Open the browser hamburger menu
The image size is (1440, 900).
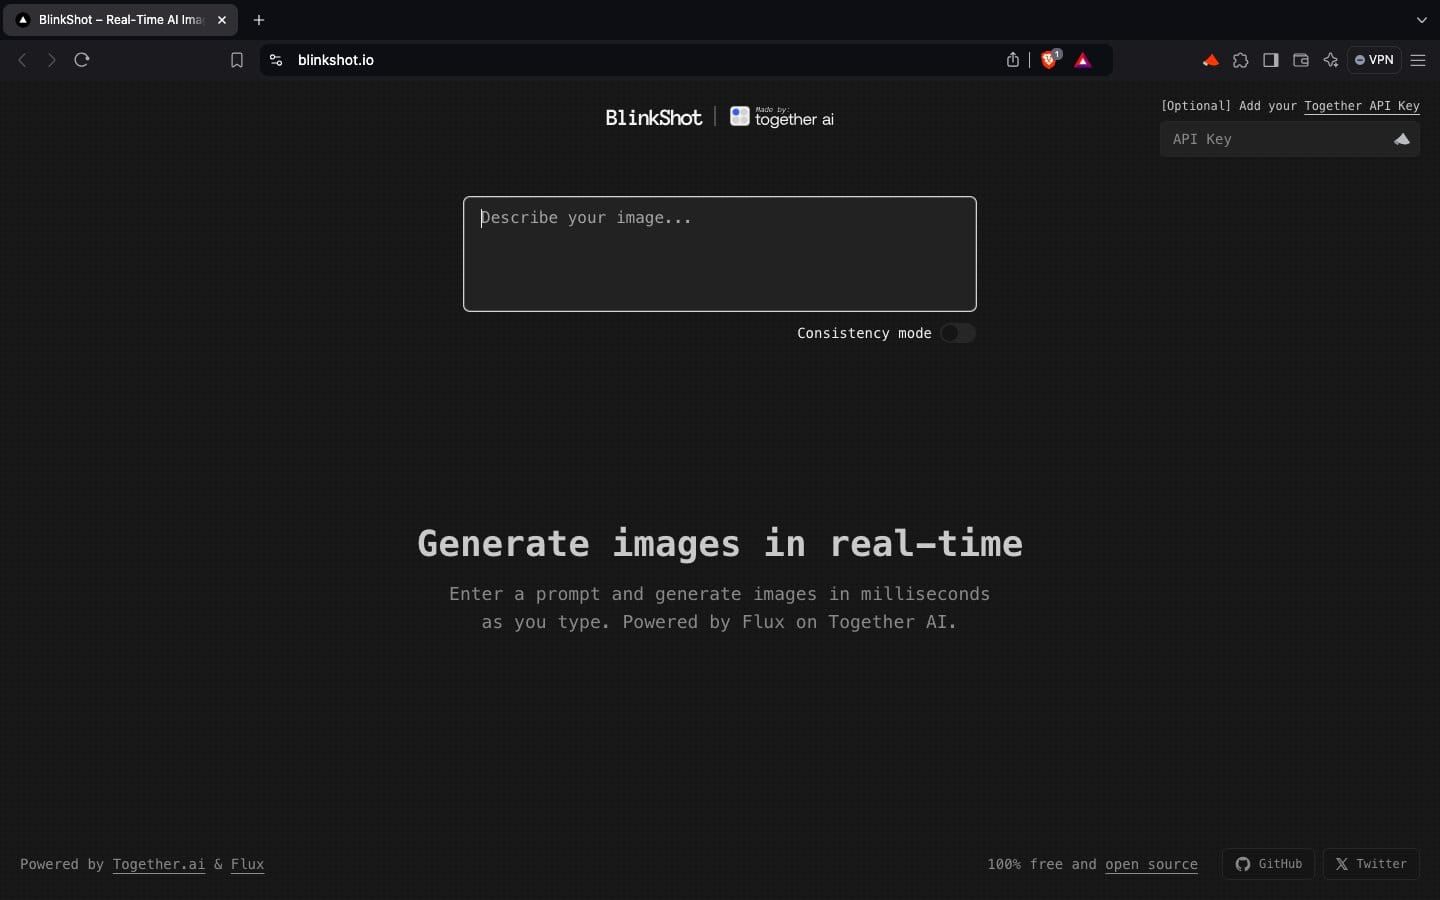click(x=1419, y=60)
